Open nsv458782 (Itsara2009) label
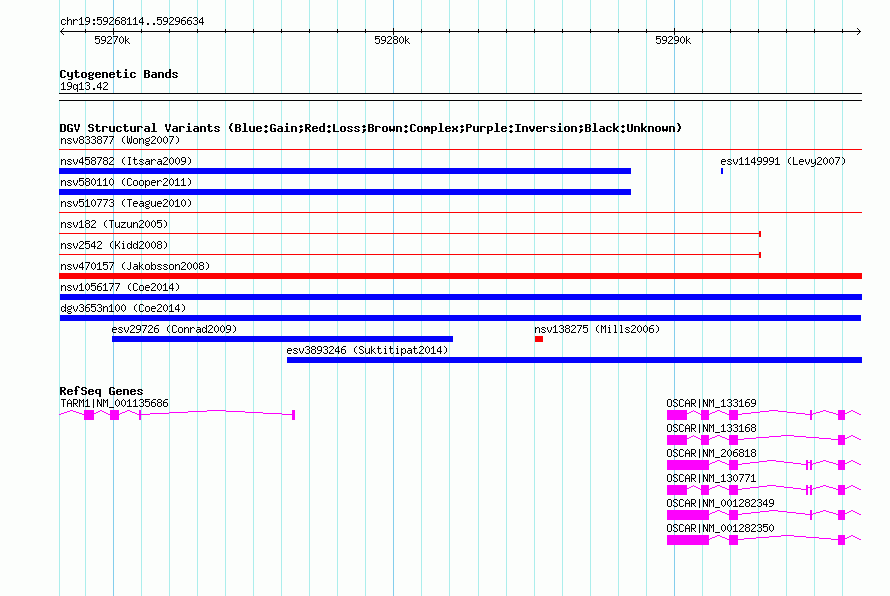The height and width of the screenshot is (596, 890). click(126, 161)
